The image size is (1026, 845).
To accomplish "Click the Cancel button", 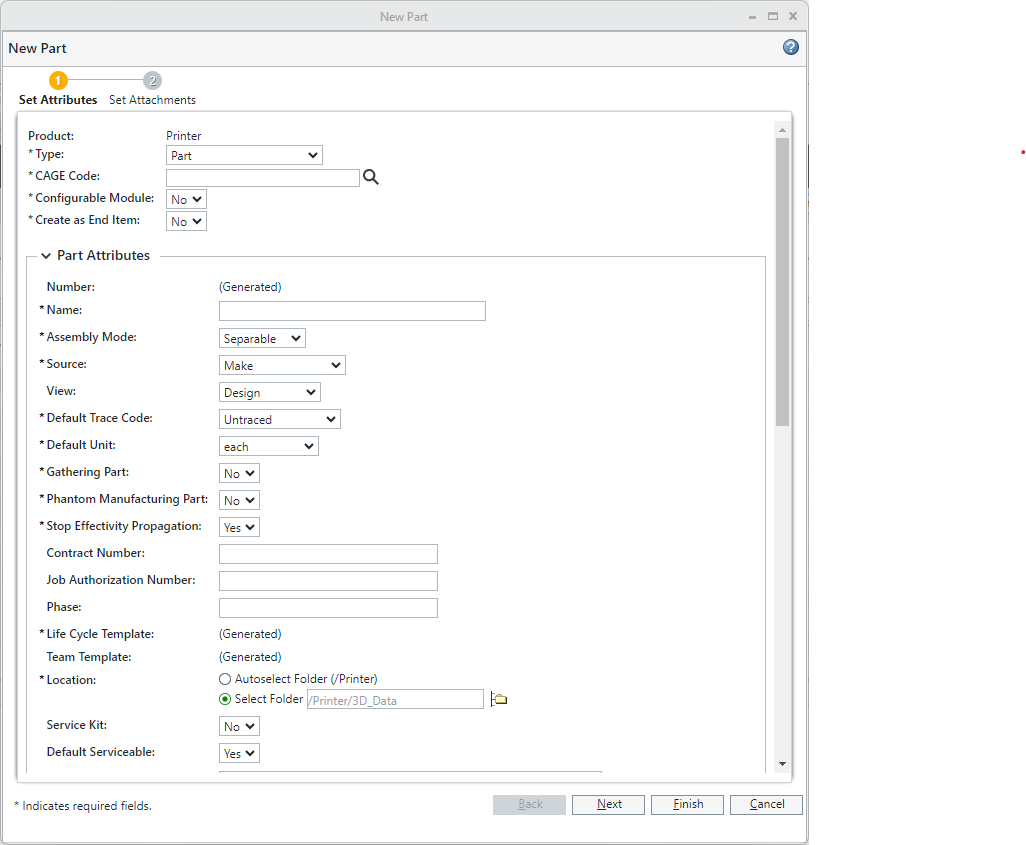I will tap(767, 804).
